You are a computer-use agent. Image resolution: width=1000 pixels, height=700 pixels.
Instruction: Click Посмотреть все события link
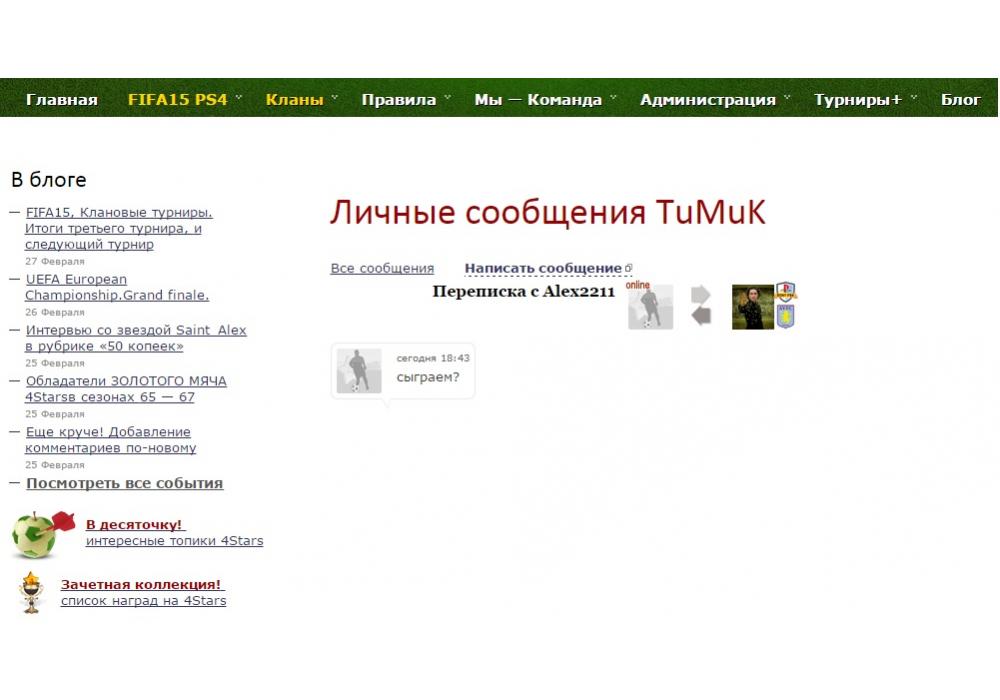(x=124, y=483)
